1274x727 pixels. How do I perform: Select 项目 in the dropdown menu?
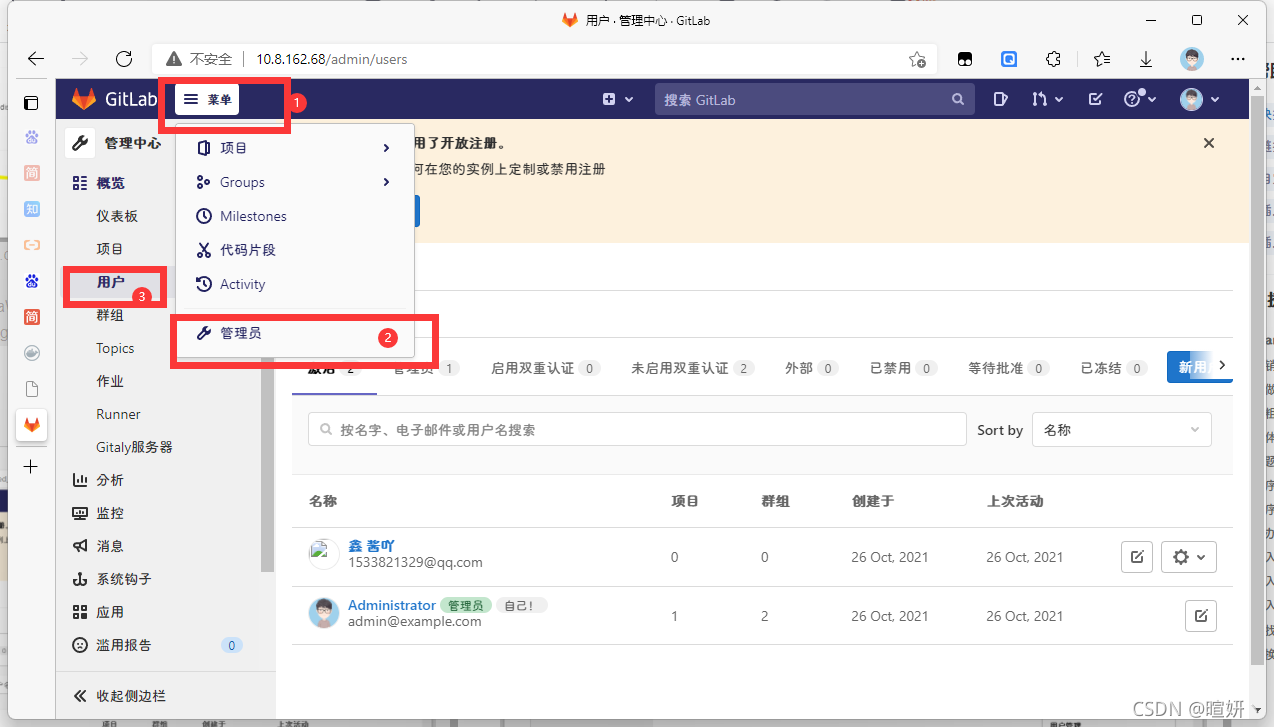pyautogui.click(x=294, y=148)
